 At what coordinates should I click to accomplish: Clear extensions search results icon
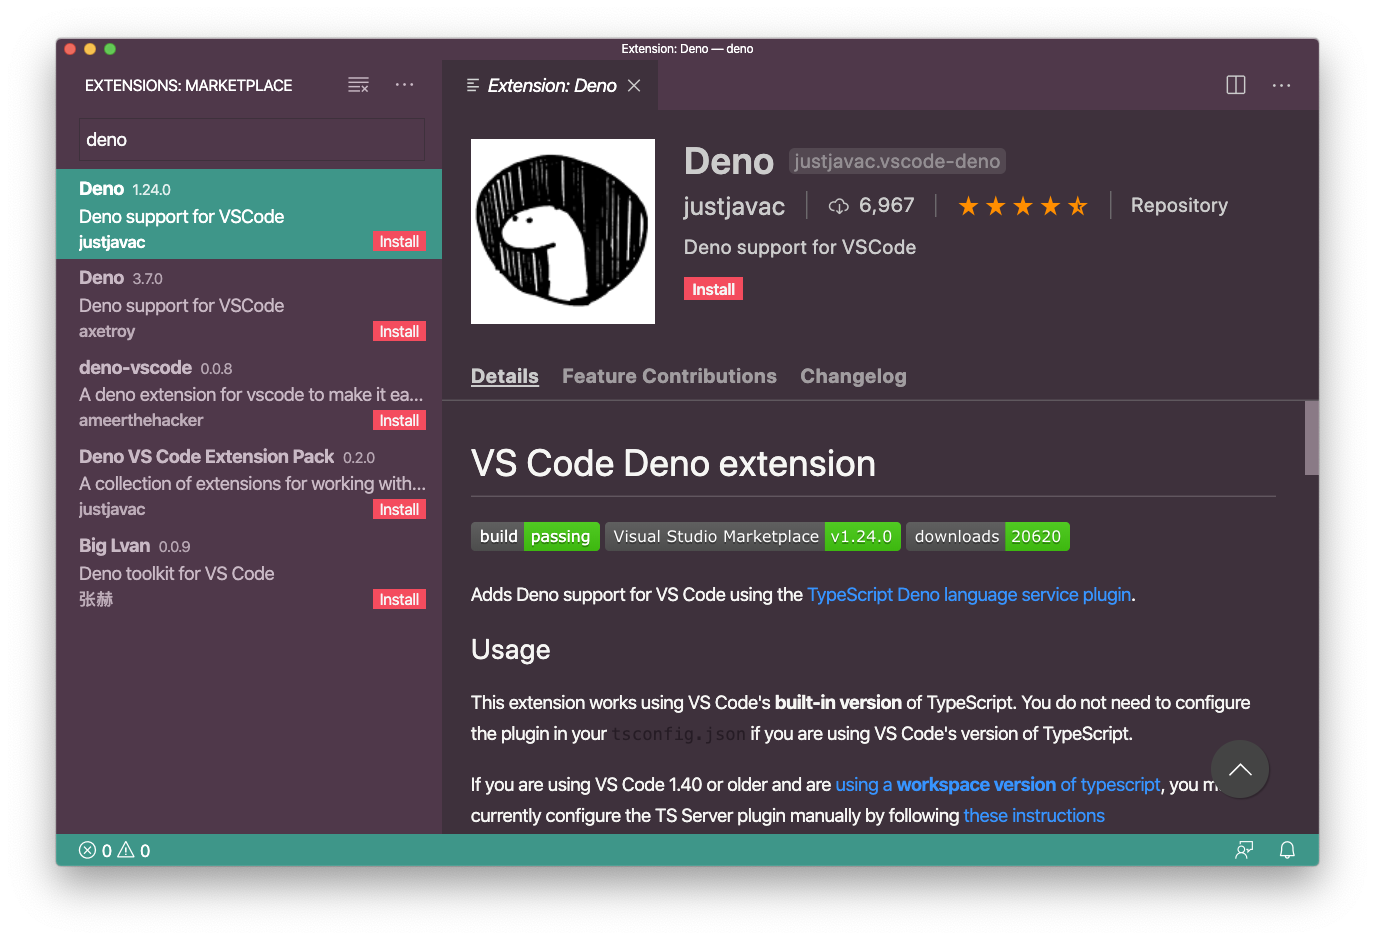click(x=358, y=85)
